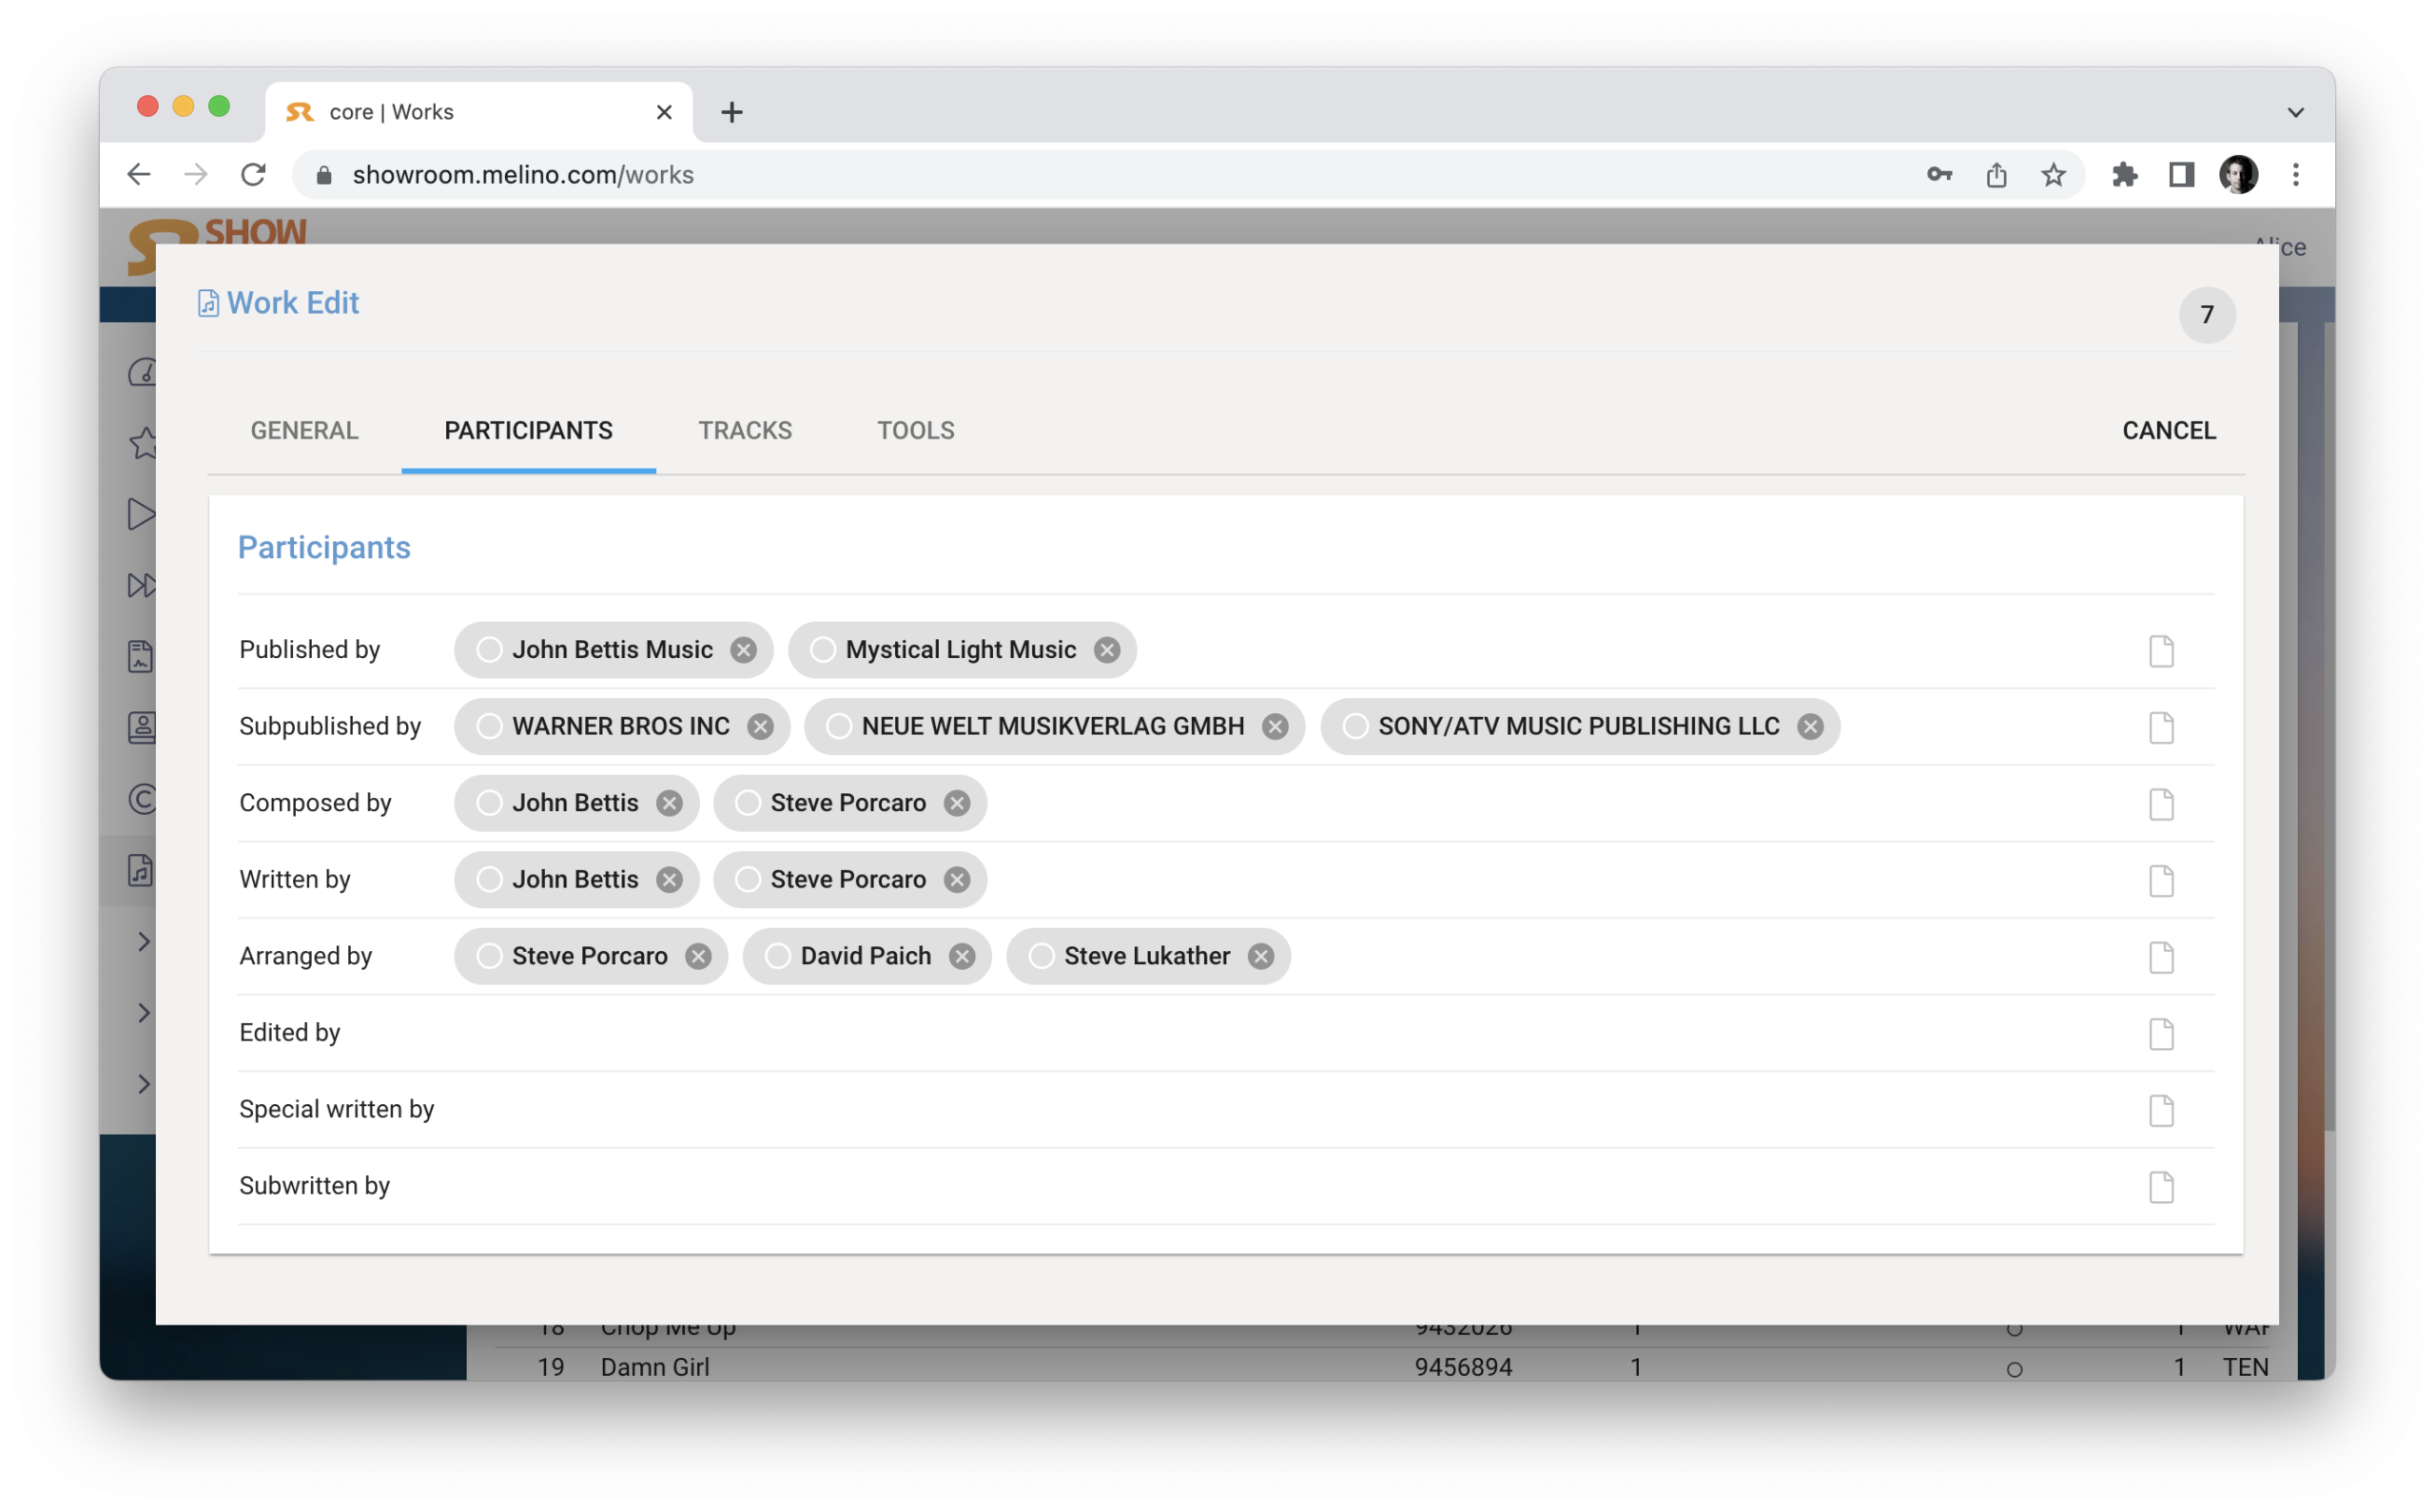
Task: Switch to the GENERAL tab
Action: click(304, 431)
